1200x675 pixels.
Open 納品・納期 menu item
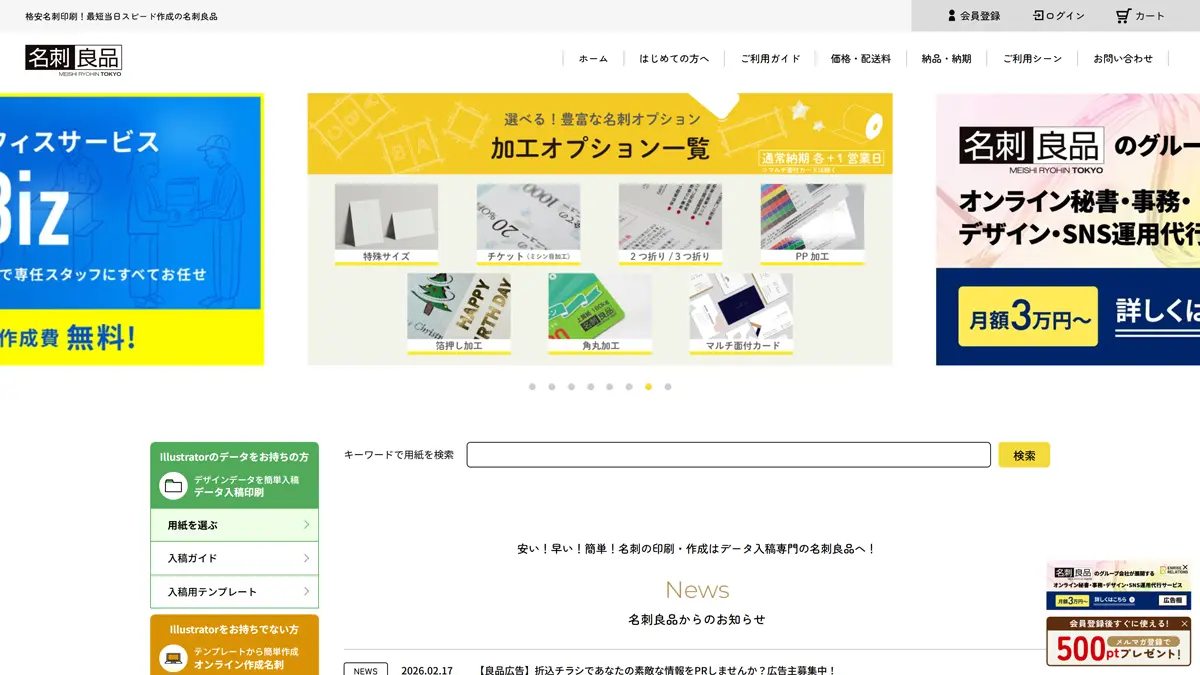[x=946, y=59]
